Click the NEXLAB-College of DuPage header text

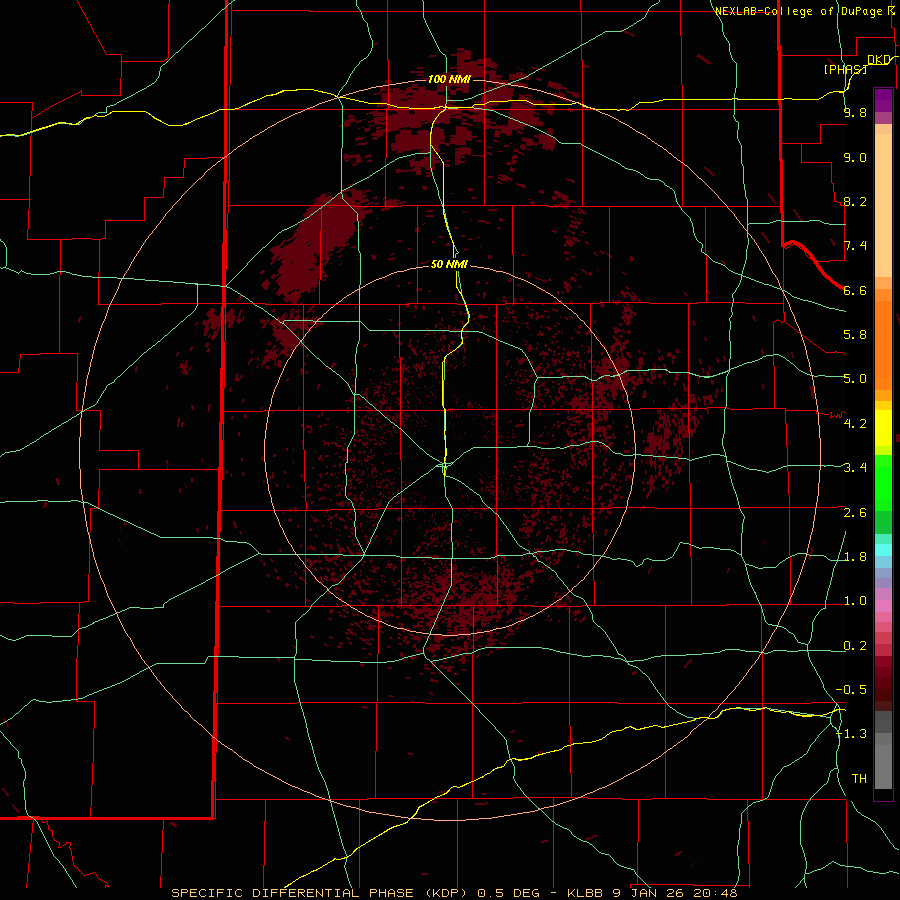(x=802, y=11)
